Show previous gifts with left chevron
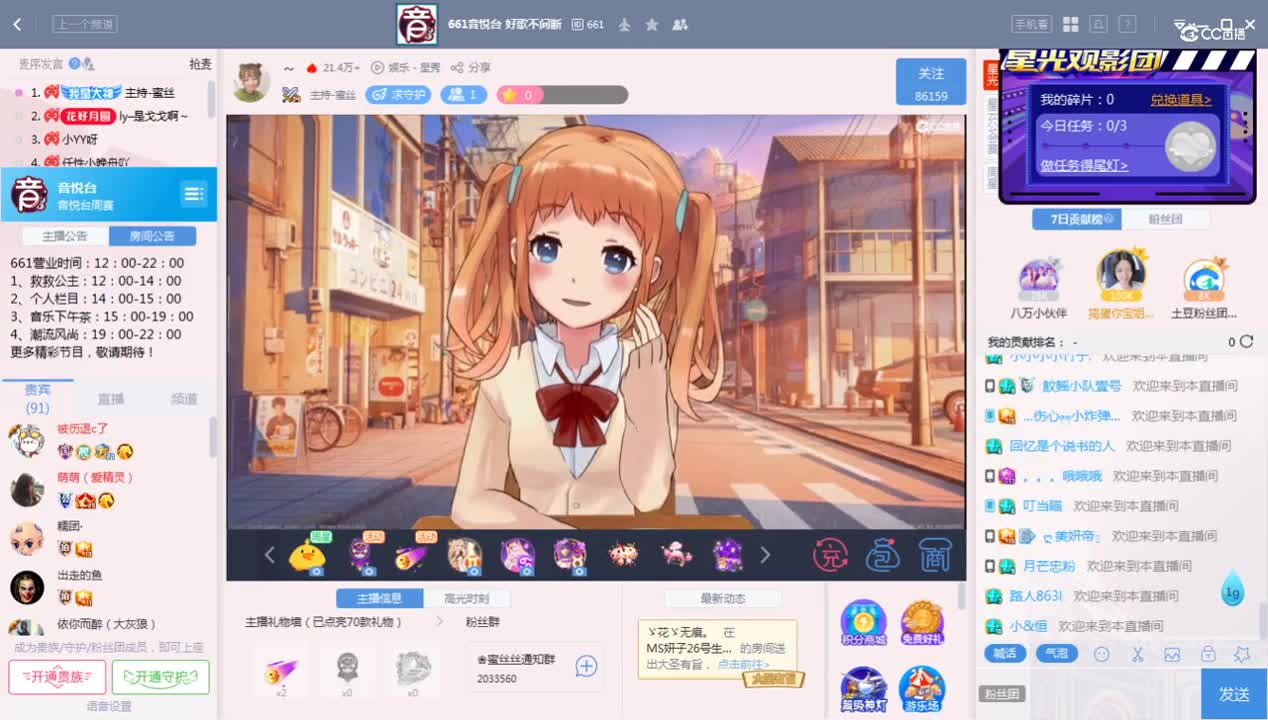 [269, 555]
